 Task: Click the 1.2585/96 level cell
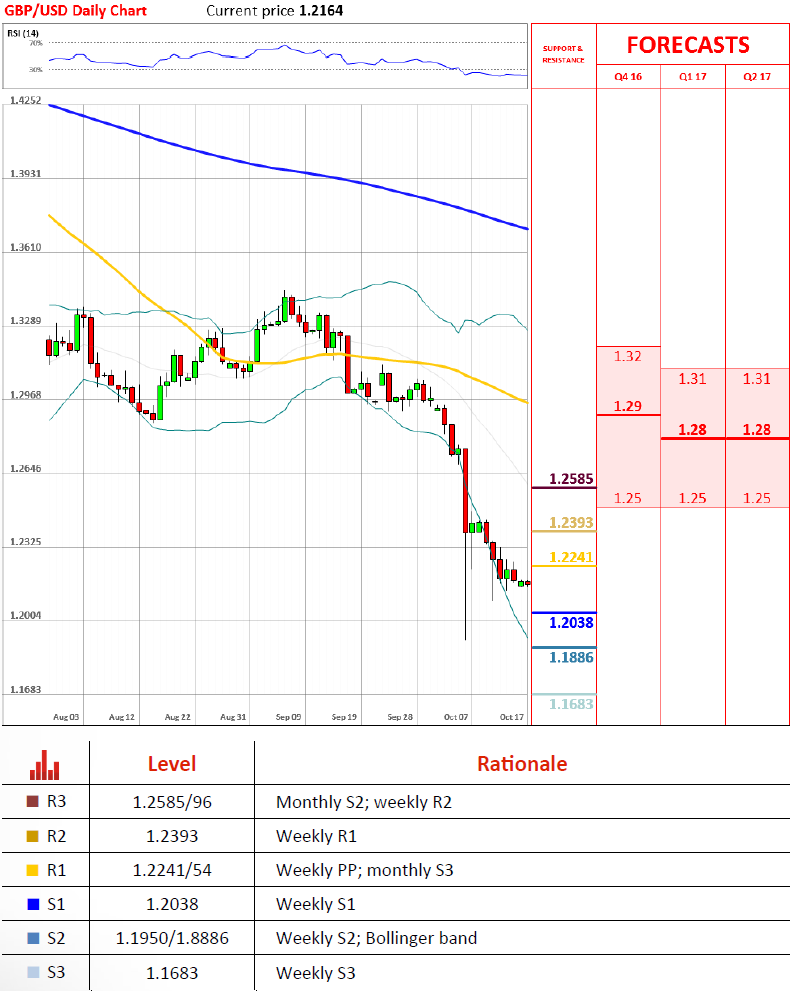click(x=172, y=803)
